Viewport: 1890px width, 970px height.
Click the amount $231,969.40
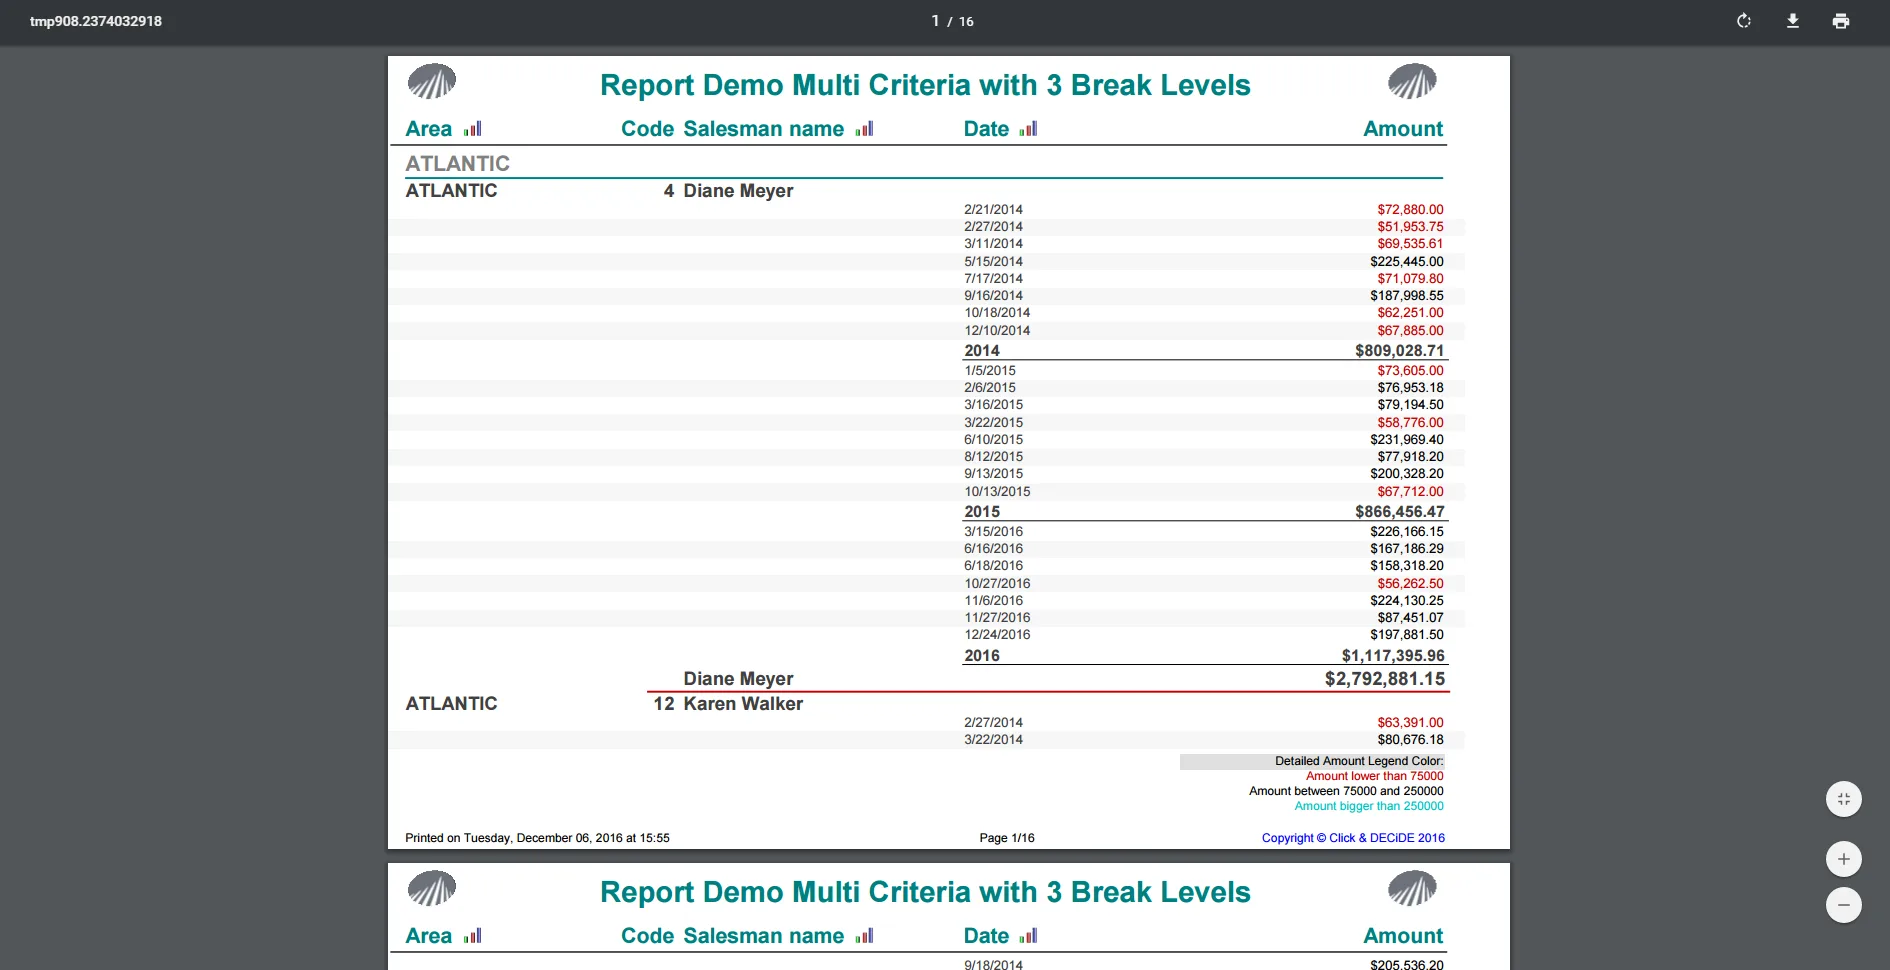[x=1407, y=440]
